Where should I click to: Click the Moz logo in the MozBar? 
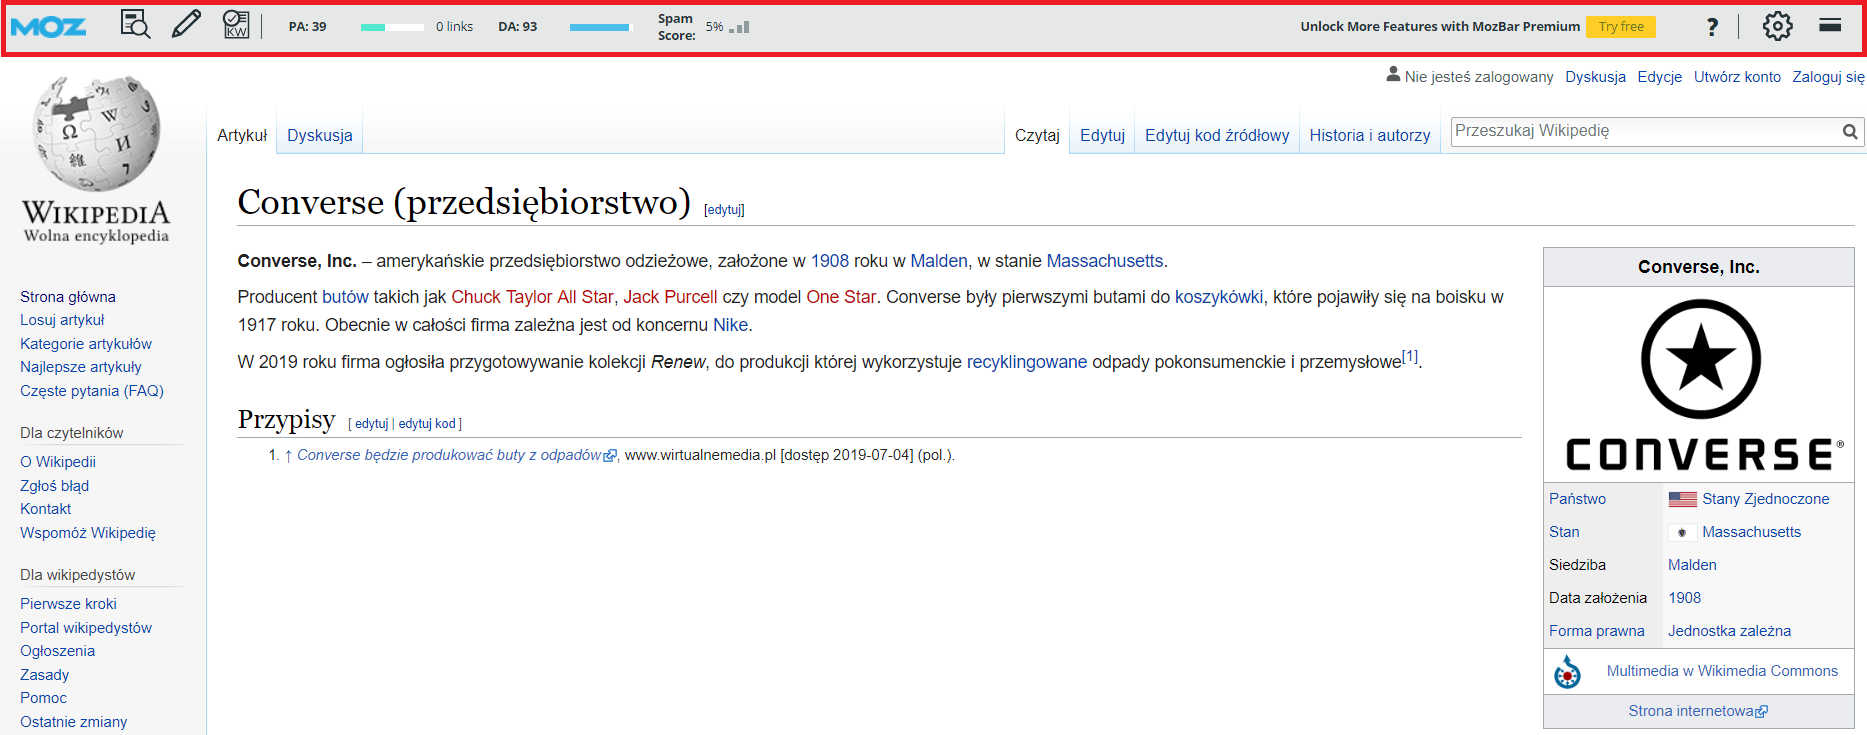tap(48, 27)
